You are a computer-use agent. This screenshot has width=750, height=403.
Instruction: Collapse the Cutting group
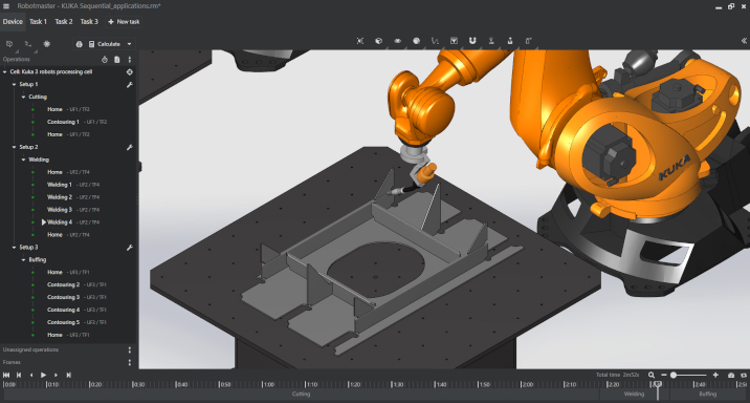(x=23, y=97)
